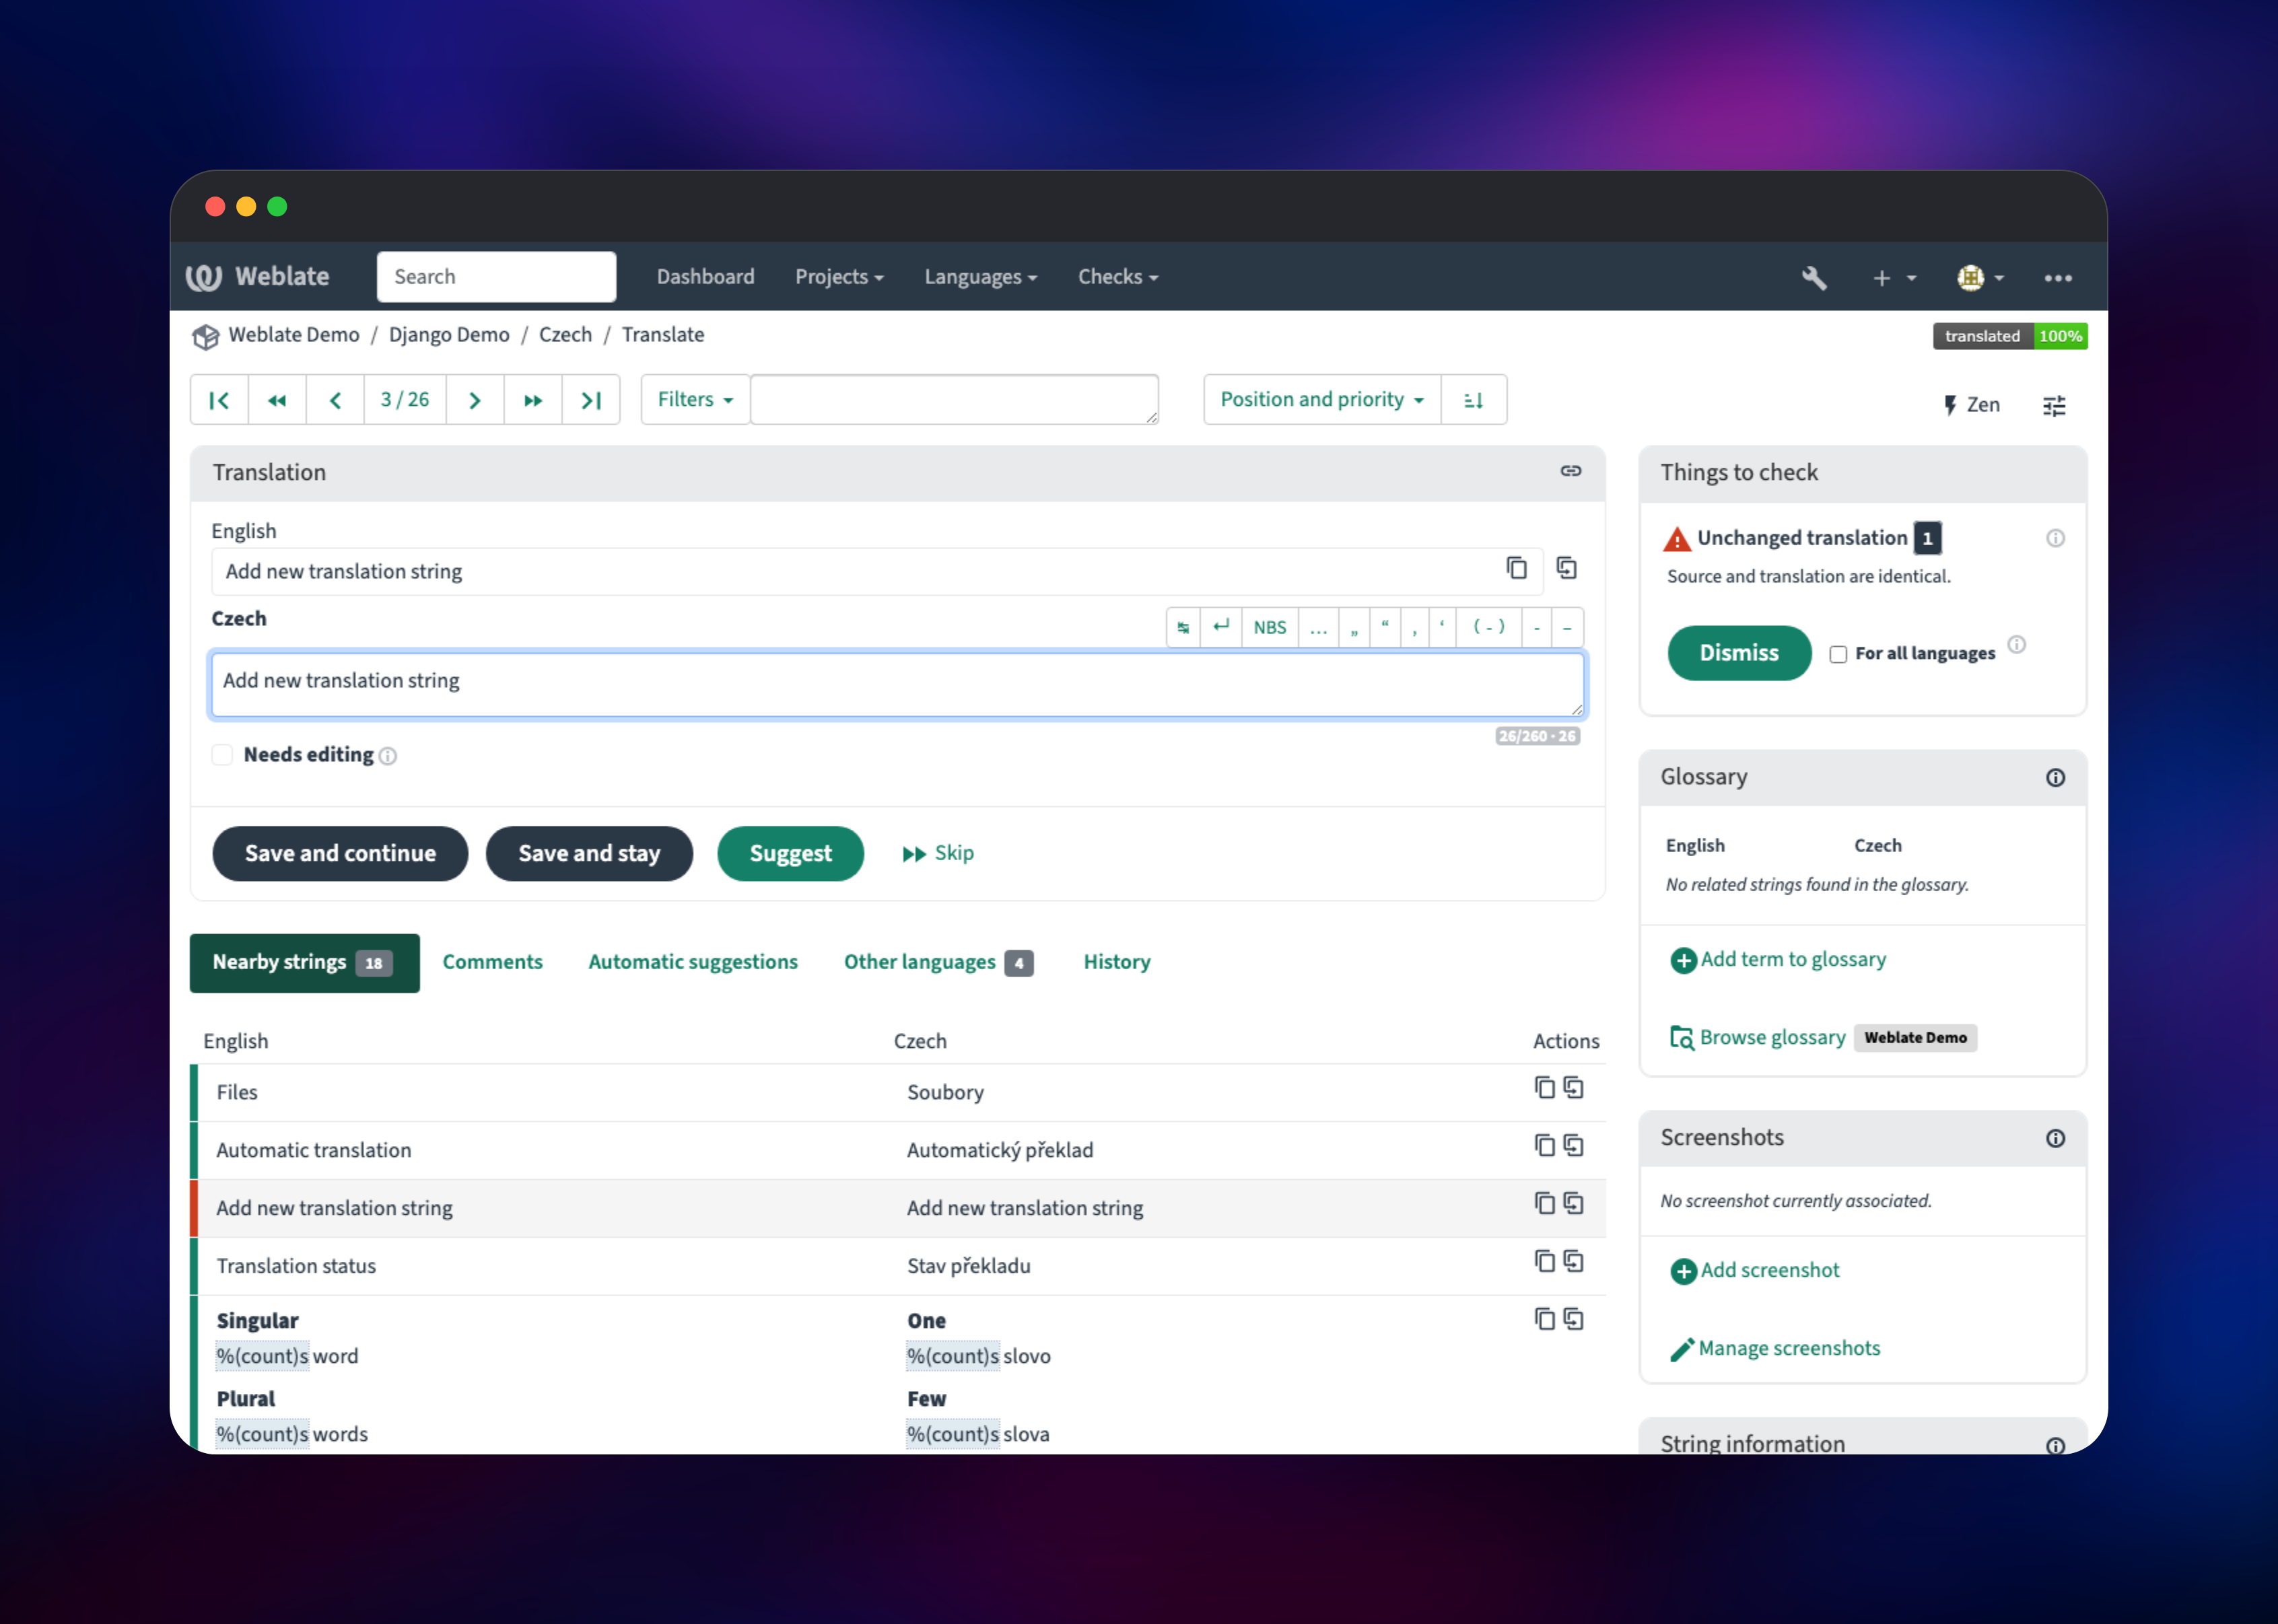Click Add term to glossary
Screen dimensions: 2278x1624
point(1778,960)
